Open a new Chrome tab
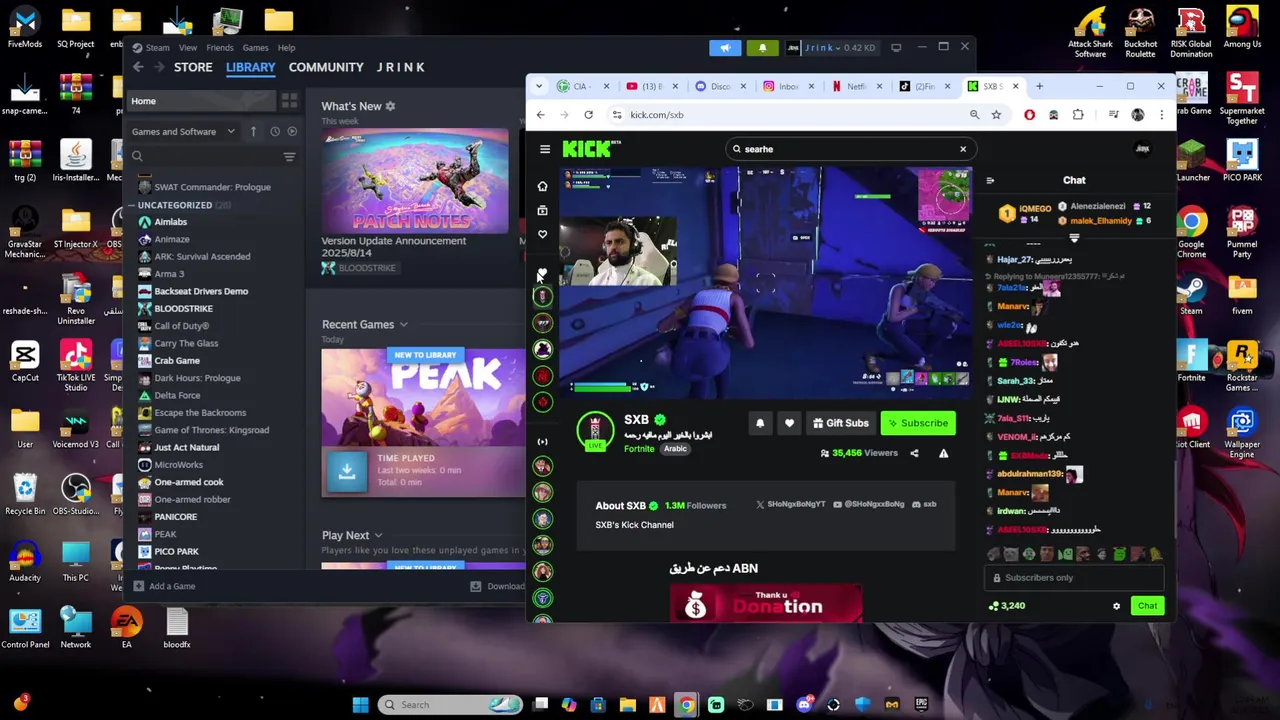 click(1039, 87)
